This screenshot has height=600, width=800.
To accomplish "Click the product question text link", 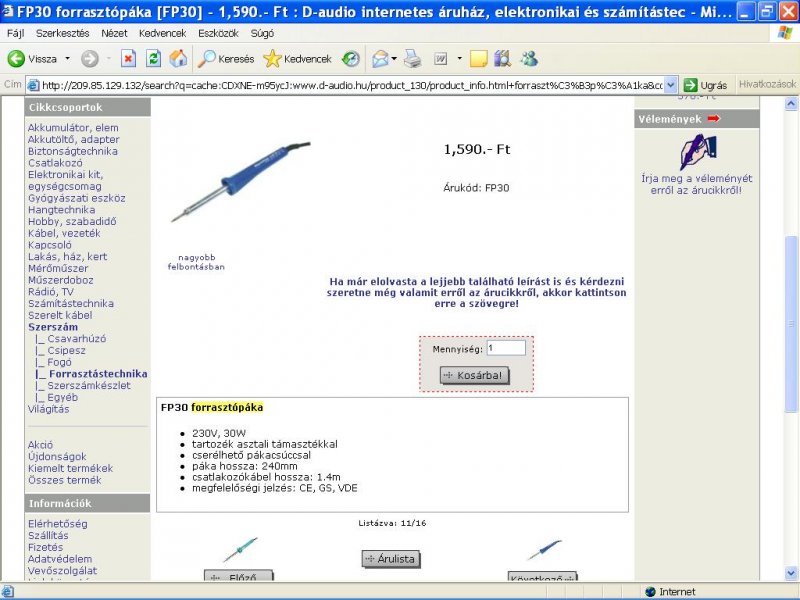I will 477,292.
